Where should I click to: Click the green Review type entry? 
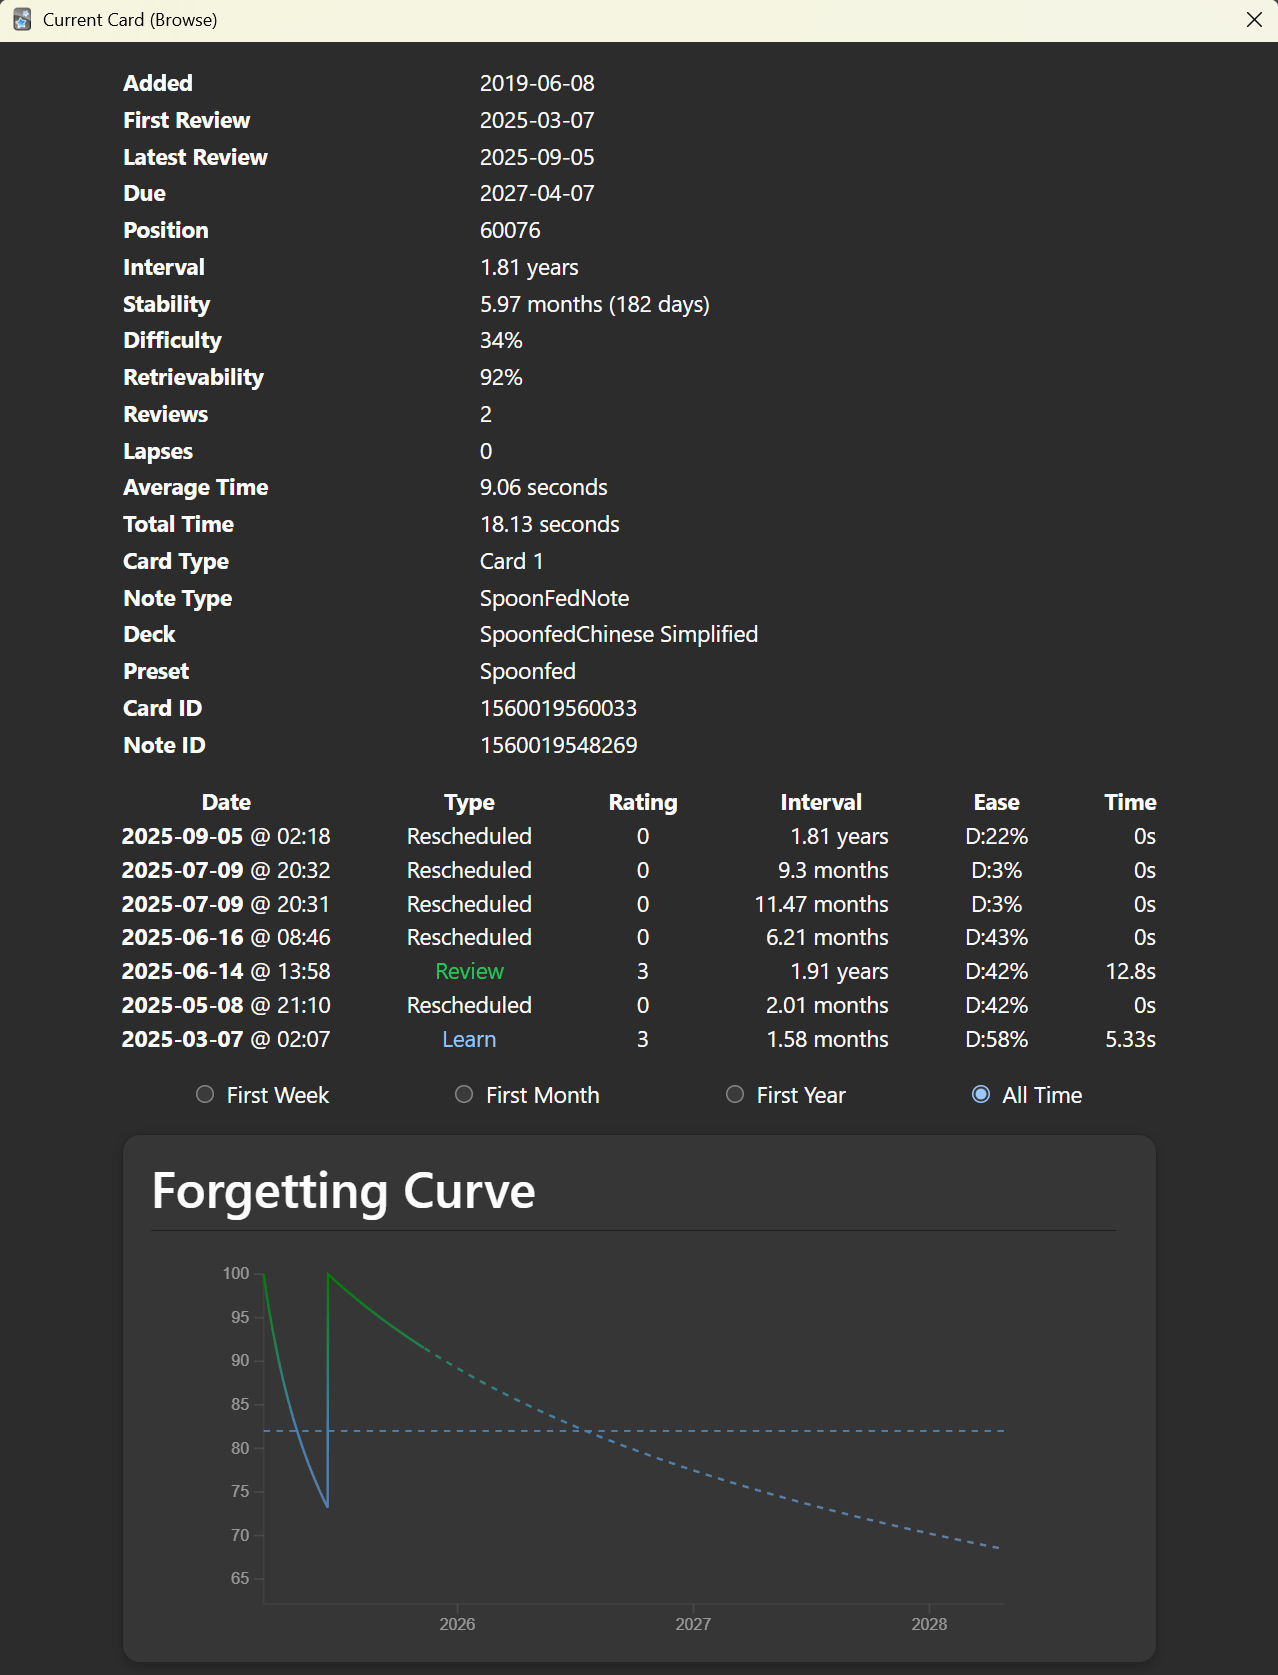(469, 971)
